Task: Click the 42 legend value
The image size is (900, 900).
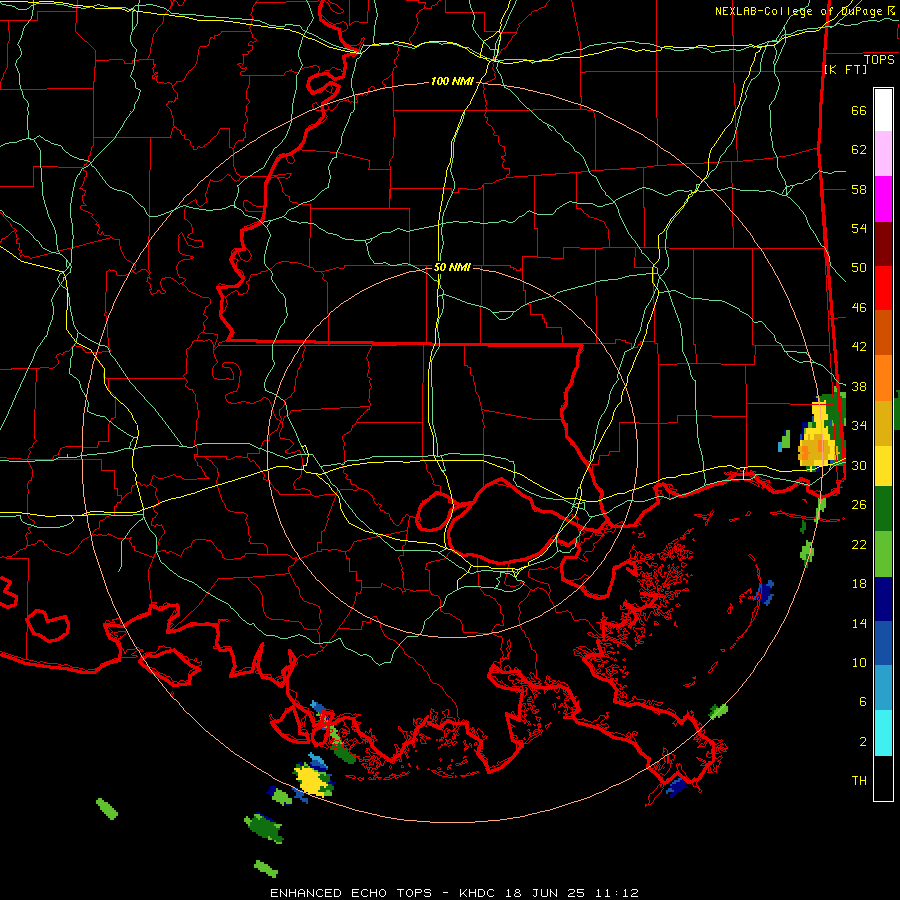Action: click(x=859, y=347)
